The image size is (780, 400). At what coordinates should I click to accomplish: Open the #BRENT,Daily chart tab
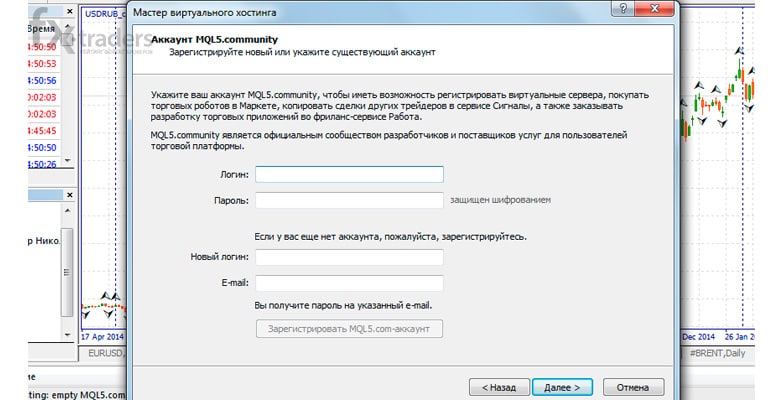click(x=717, y=354)
